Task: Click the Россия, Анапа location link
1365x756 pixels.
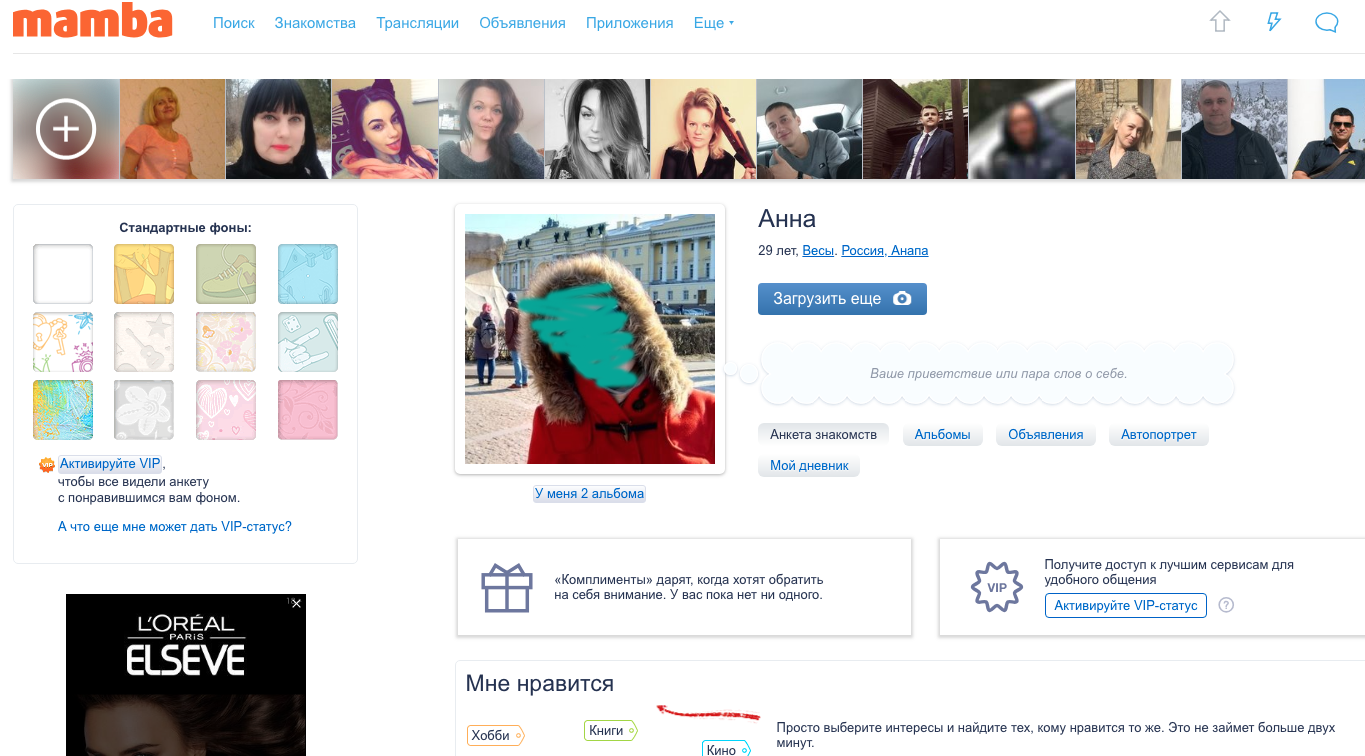Action: tap(885, 251)
